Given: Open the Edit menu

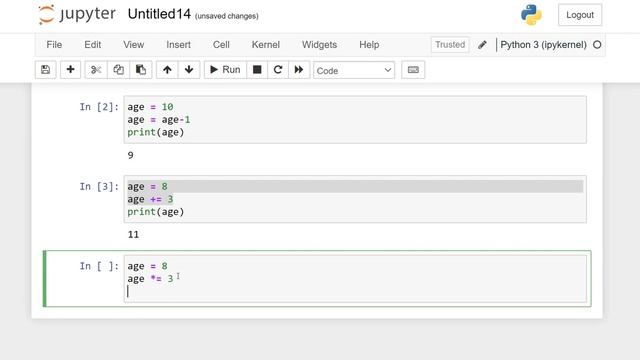Looking at the screenshot, I should tap(93, 45).
